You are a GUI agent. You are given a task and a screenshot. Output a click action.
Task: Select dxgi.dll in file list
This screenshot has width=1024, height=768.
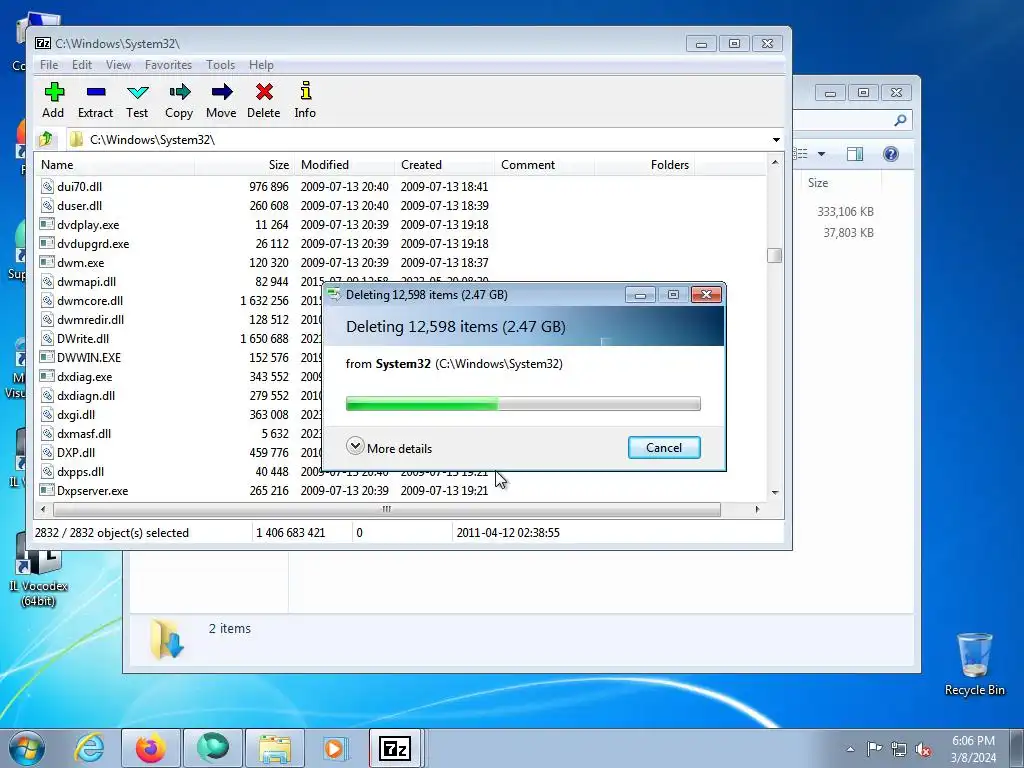76,415
